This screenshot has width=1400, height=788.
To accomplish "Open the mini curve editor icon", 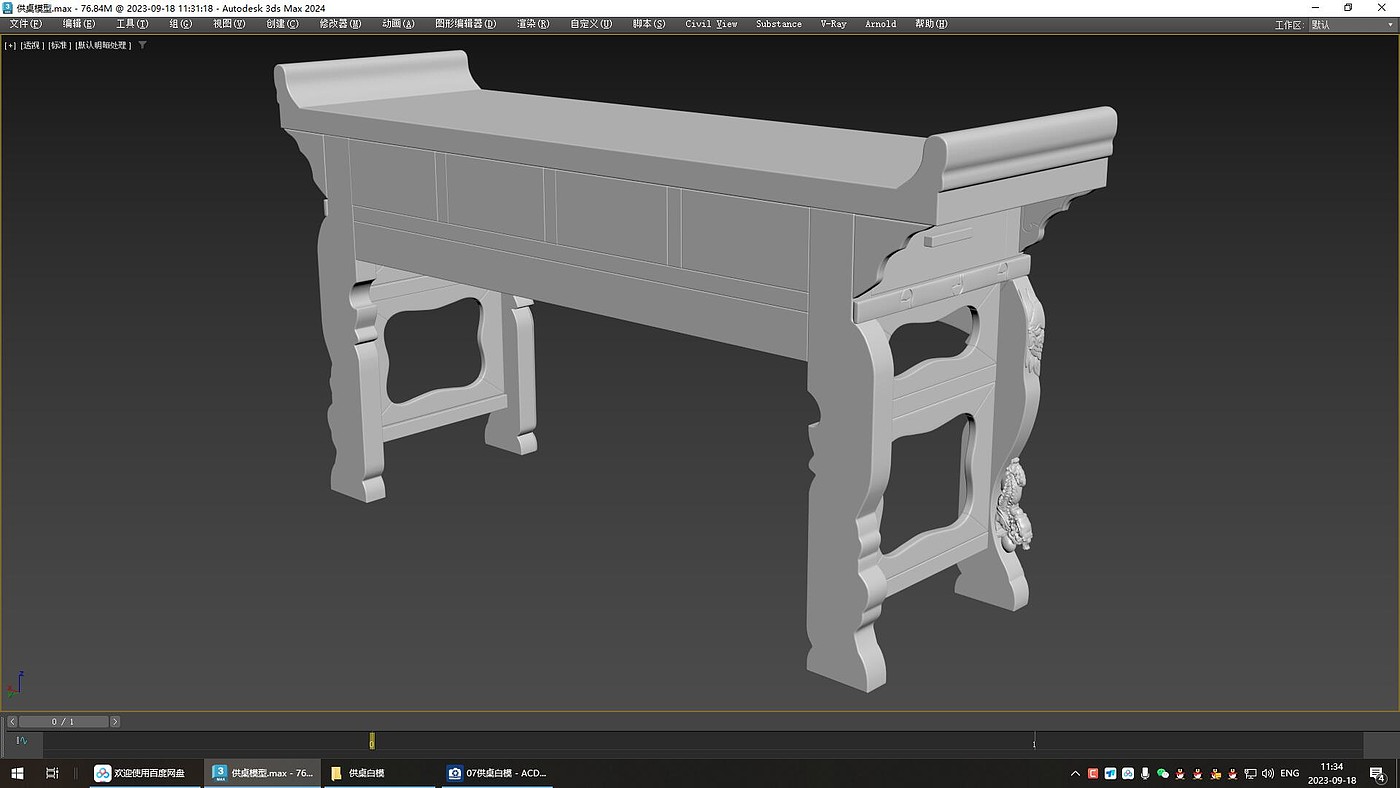I will pos(22,741).
